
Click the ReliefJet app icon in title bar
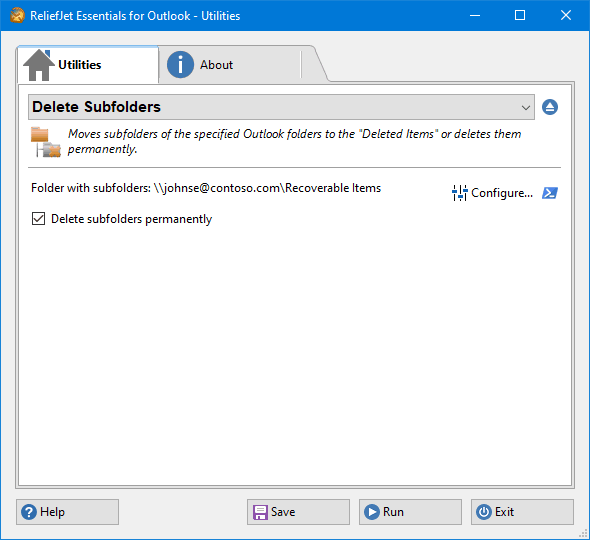click(x=17, y=16)
